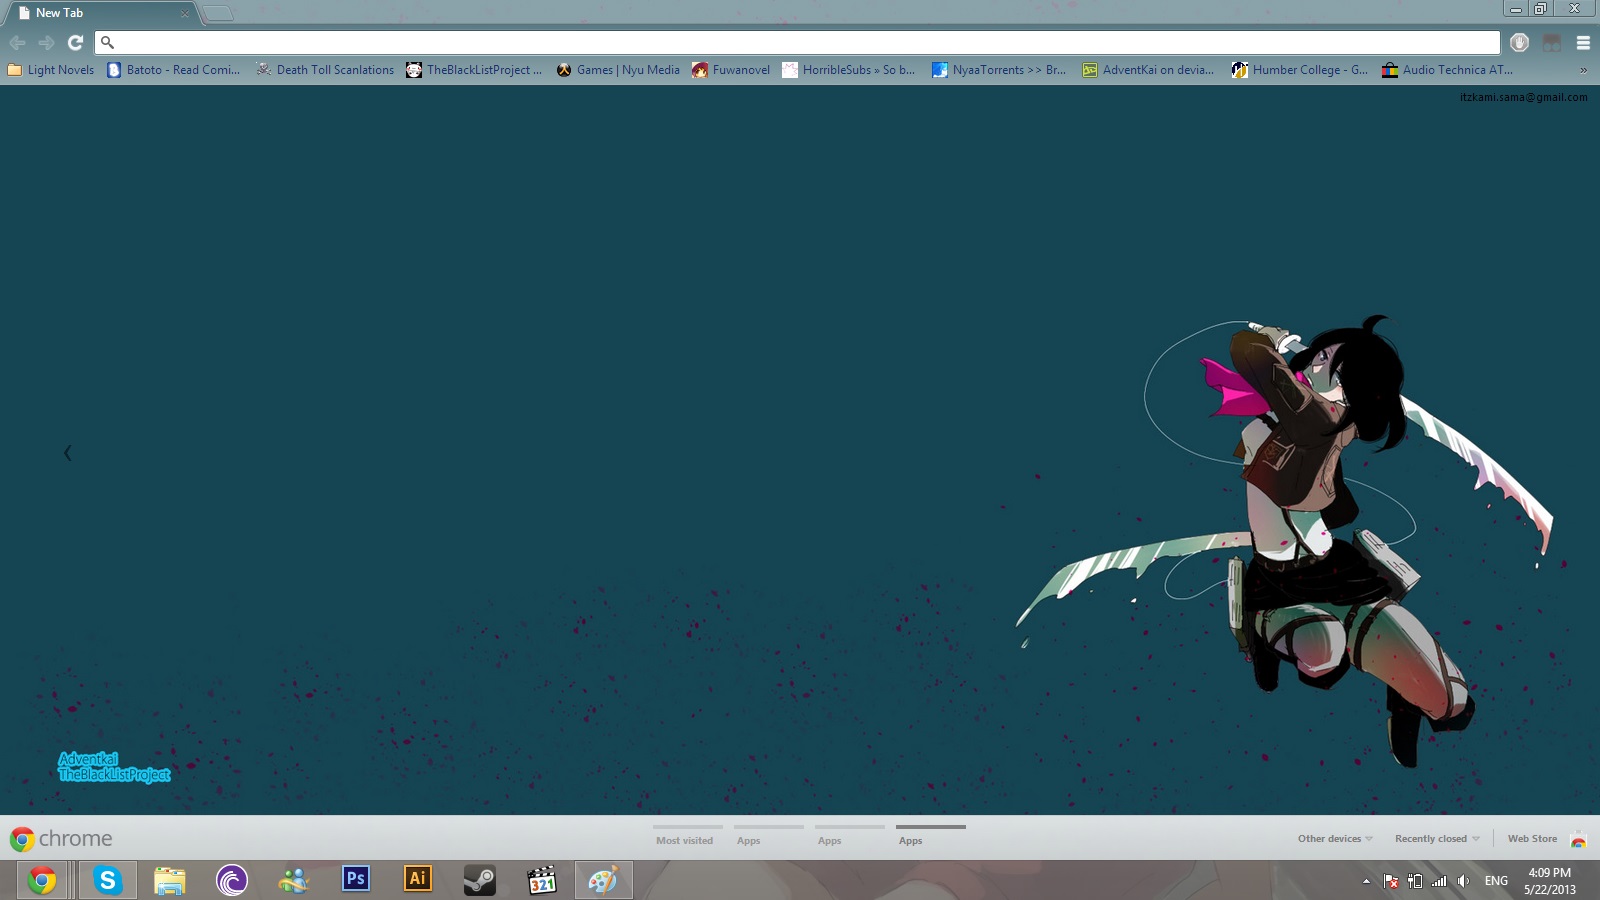Reload the page with the refresh icon
This screenshot has height=900, width=1600.
[75, 42]
